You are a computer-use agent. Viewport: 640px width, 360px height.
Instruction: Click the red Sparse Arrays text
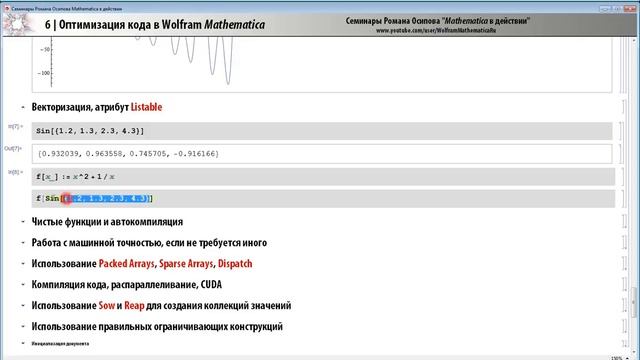[186, 264]
